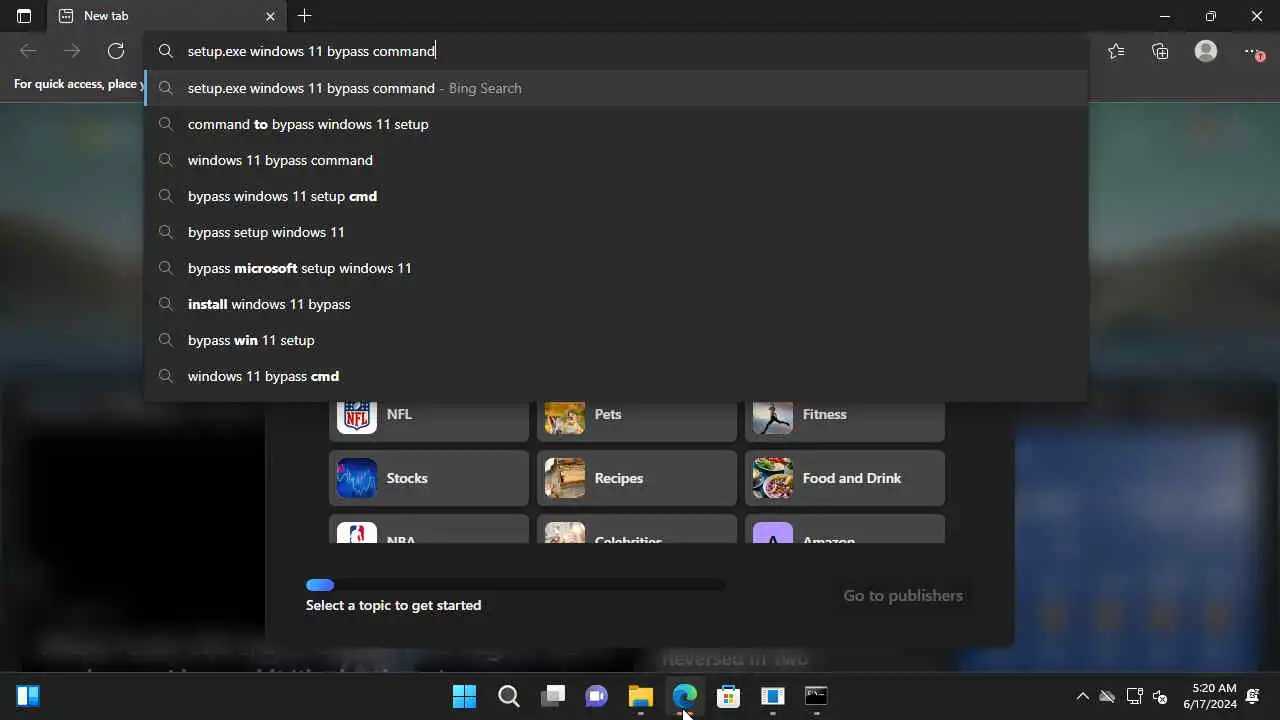The height and width of the screenshot is (720, 1280).
Task: Select 'setup.exe windows 11 bypass command' Bing suggestion
Action: [x=616, y=88]
